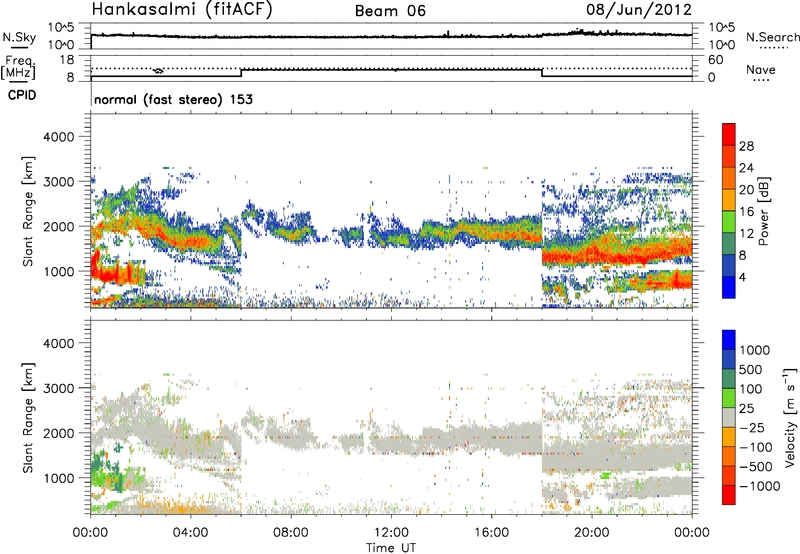Click the 'CPID' label
Screen dimensions: 800x554
[22, 95]
